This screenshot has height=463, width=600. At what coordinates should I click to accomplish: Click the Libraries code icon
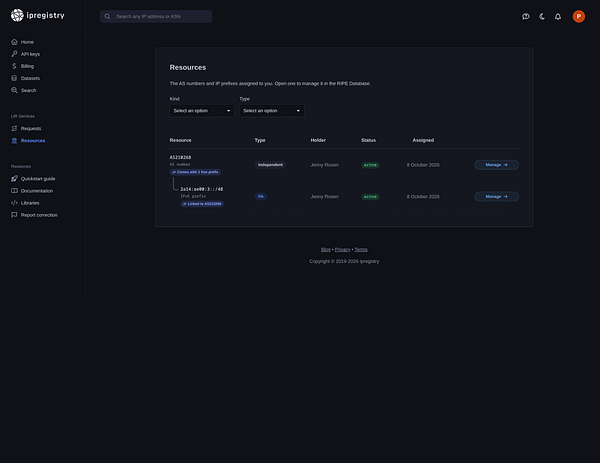[14, 203]
